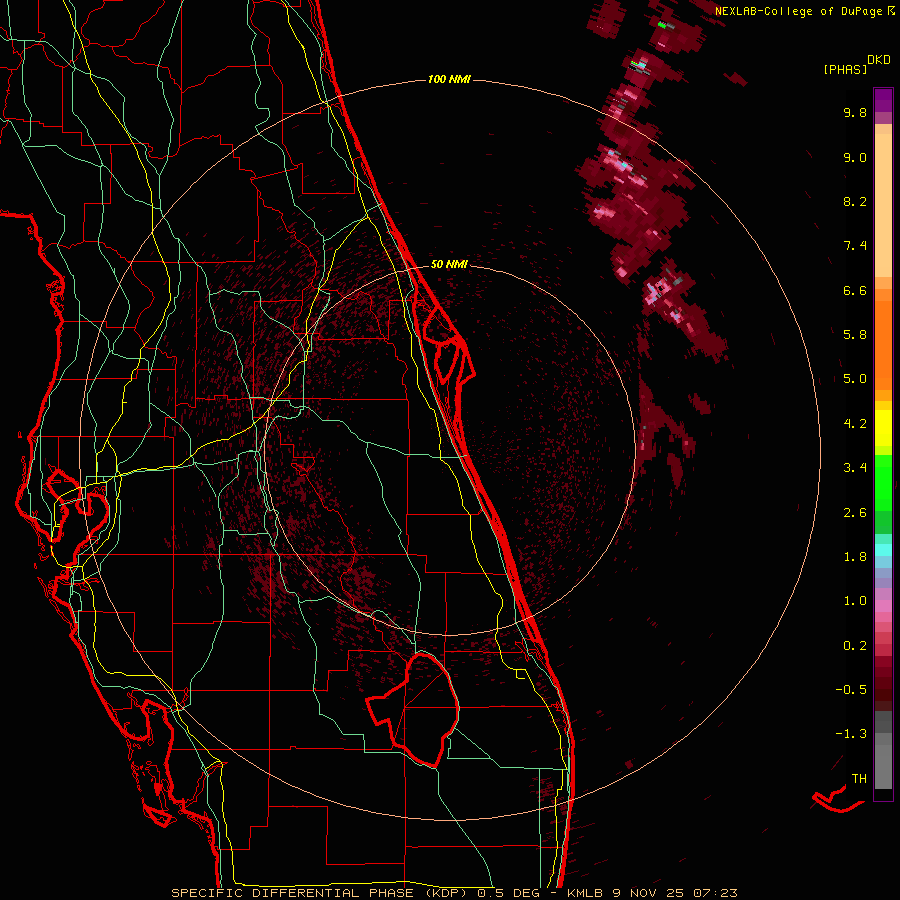Click the 1.0 scale value
Screen dimensions: 900x900
tap(855, 601)
